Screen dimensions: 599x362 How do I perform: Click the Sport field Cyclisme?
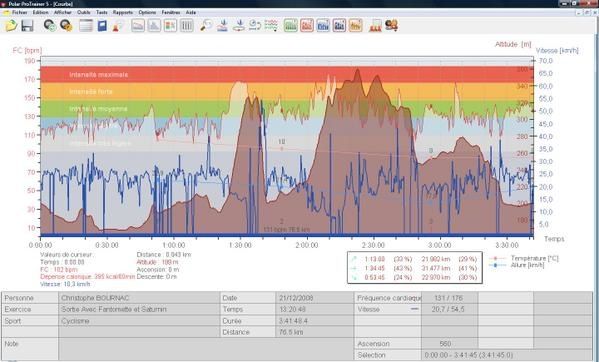point(139,321)
